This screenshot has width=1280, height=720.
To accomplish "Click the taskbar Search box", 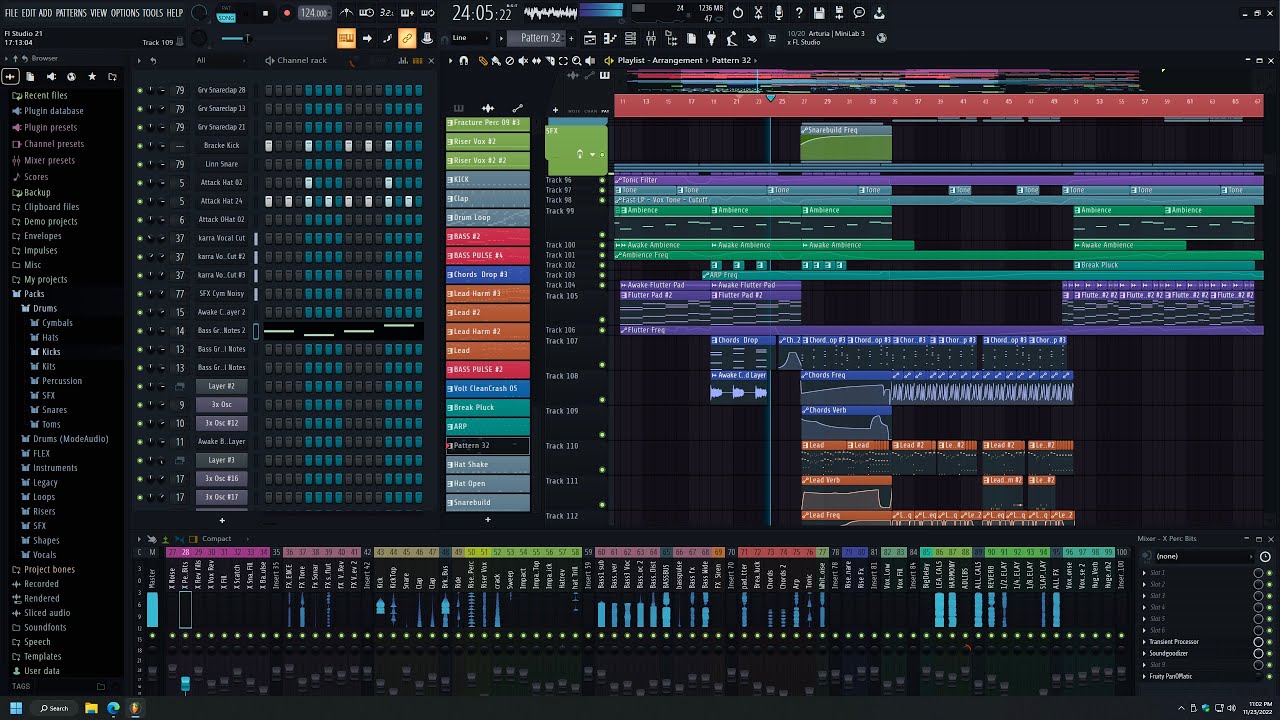I will [55, 708].
